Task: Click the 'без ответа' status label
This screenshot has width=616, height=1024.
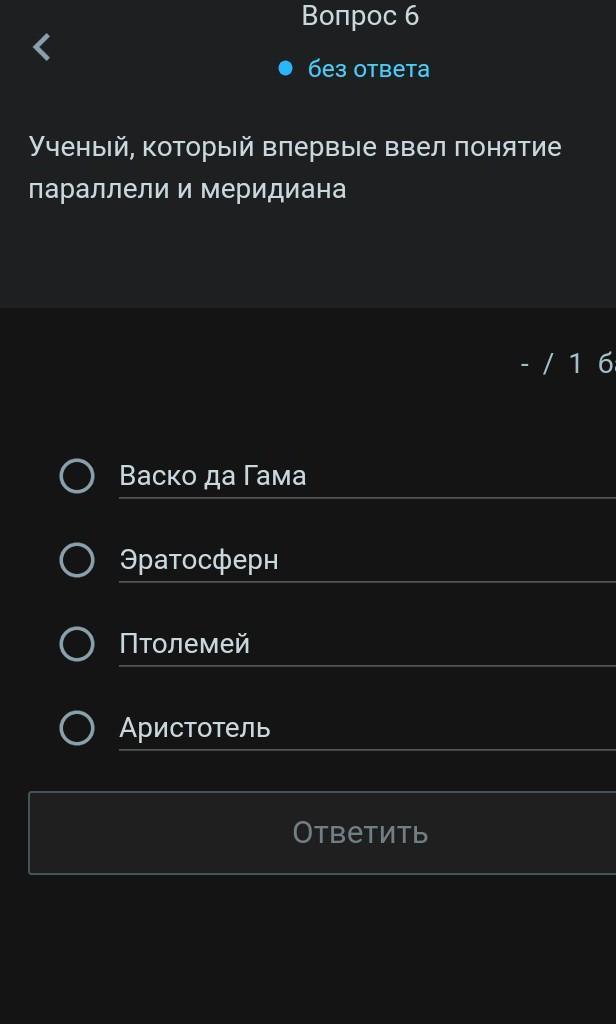Action: (x=368, y=69)
